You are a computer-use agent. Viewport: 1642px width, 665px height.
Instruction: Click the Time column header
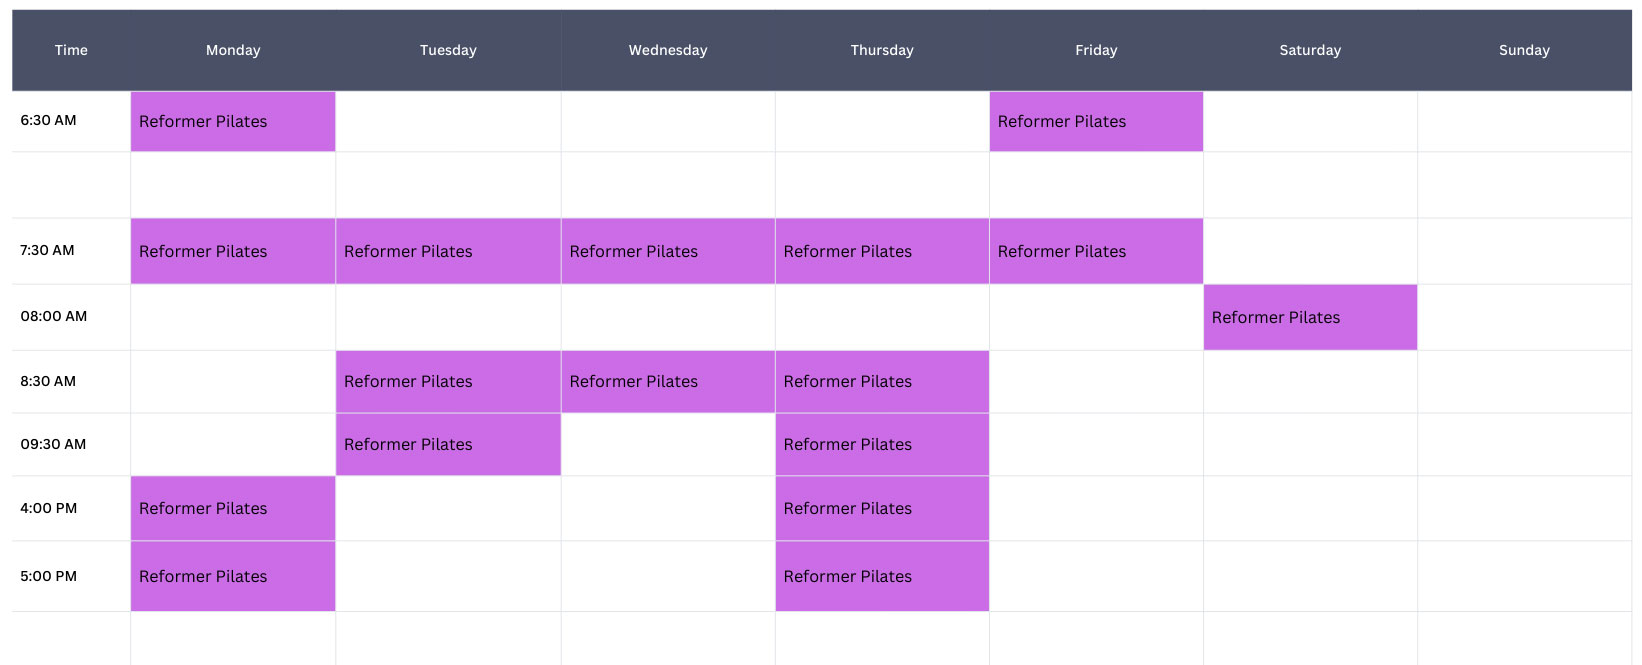(71, 50)
